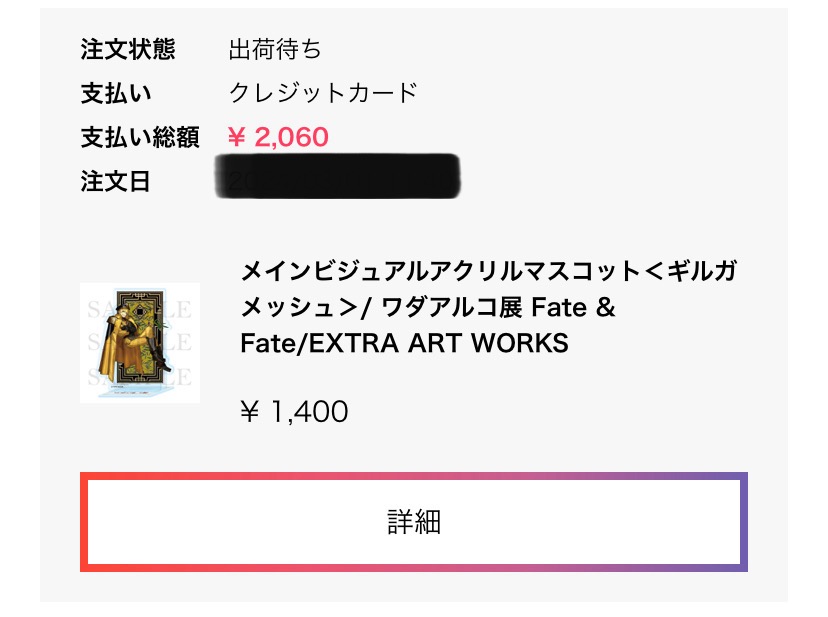Select the 出荷待ち status text
Image resolution: width=828 pixels, height=617 pixels.
[x=275, y=49]
